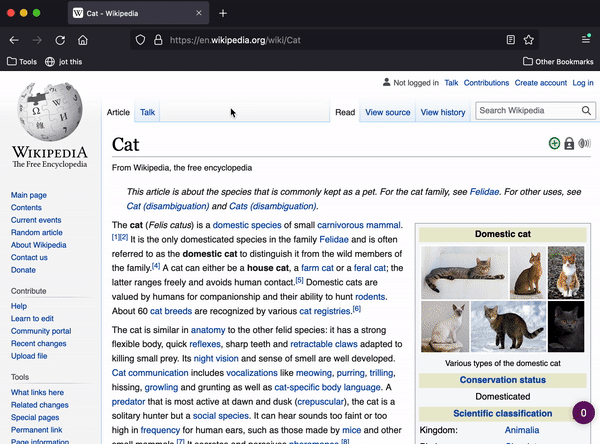Reload the page with the refresh icon
600x444 pixels.
coord(60,40)
